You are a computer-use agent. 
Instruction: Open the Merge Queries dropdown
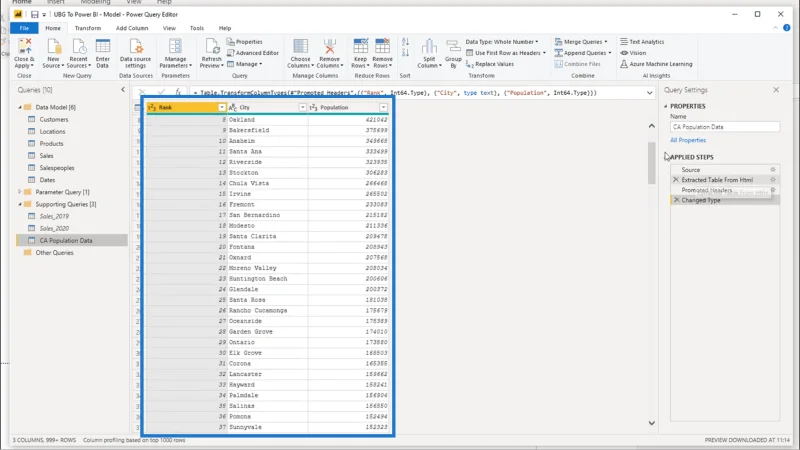(x=581, y=42)
